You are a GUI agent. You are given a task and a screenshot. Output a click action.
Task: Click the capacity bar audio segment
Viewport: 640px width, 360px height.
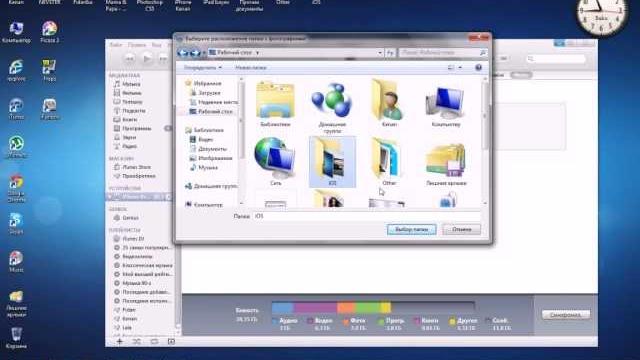coord(282,307)
